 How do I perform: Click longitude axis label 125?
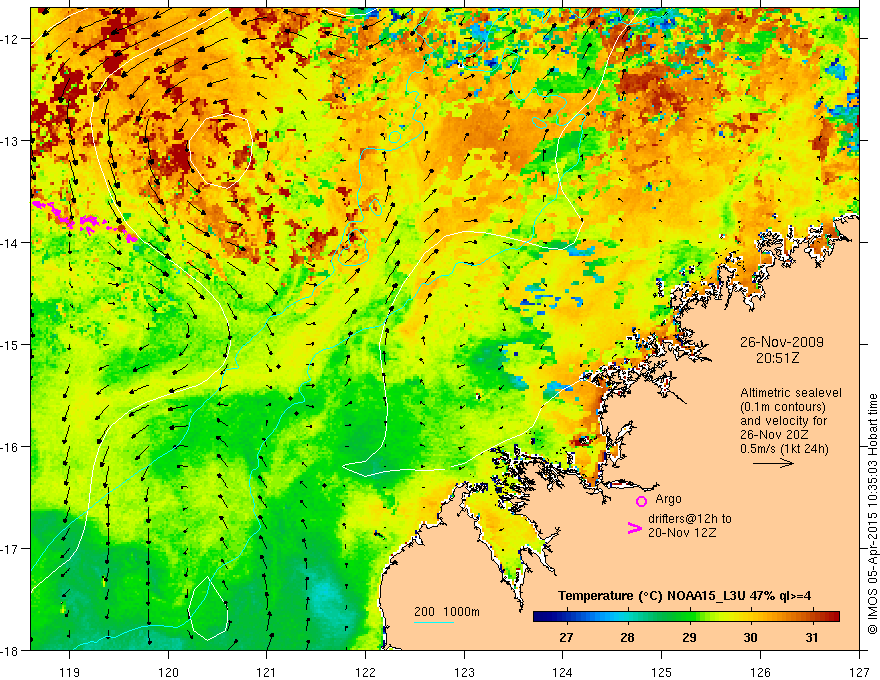(662, 672)
